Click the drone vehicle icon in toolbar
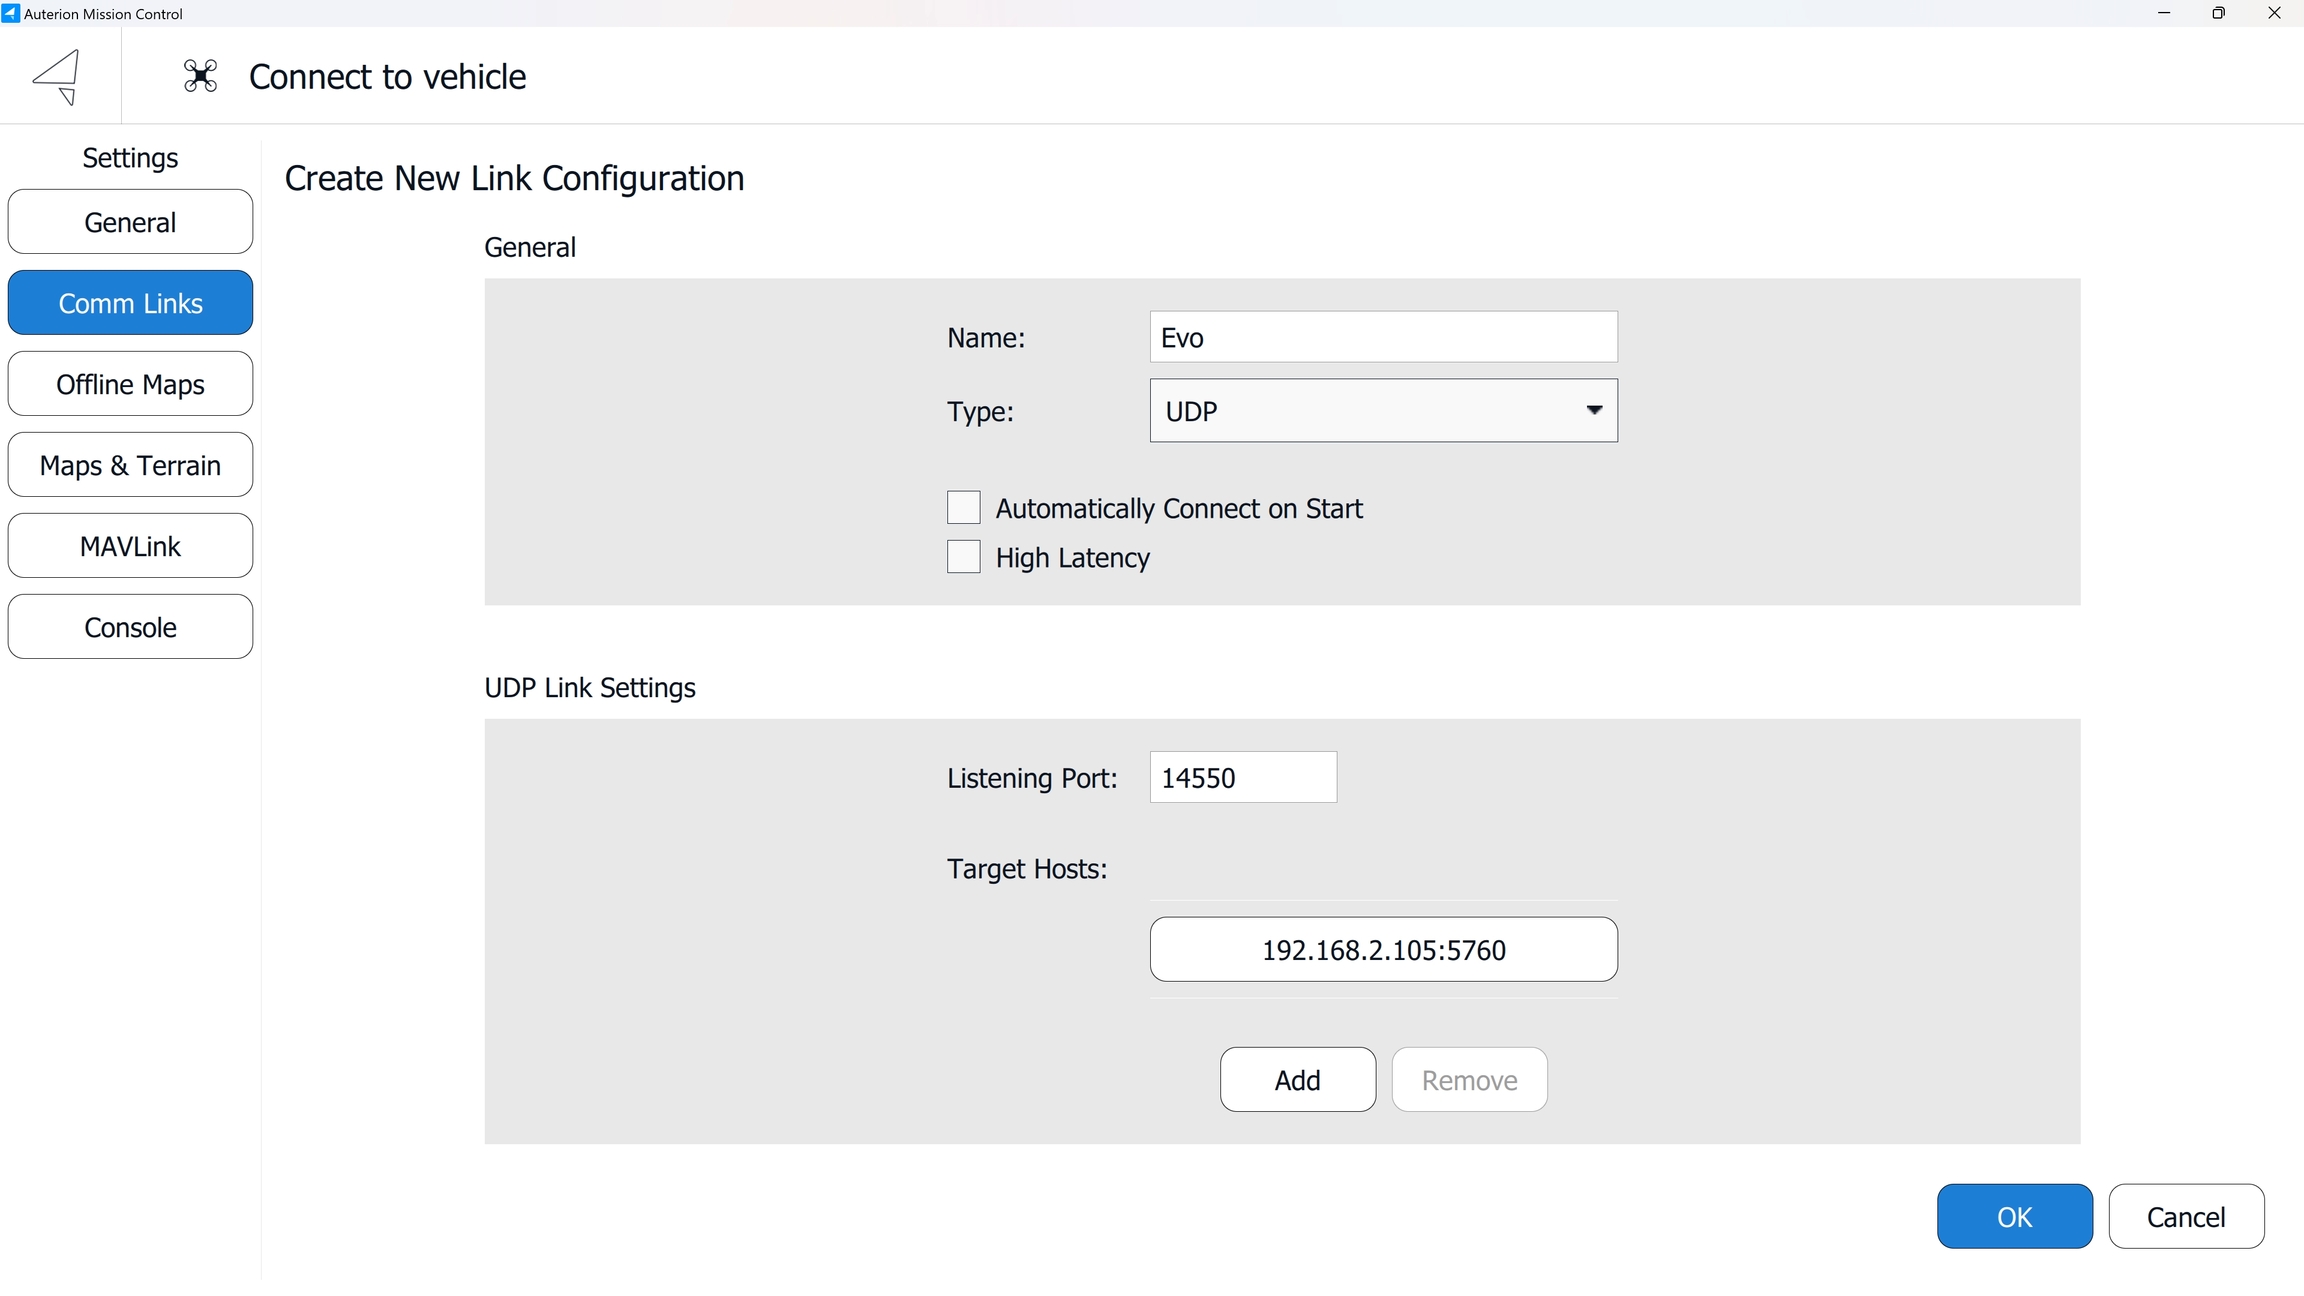The height and width of the screenshot is (1296, 2304). pyautogui.click(x=200, y=76)
